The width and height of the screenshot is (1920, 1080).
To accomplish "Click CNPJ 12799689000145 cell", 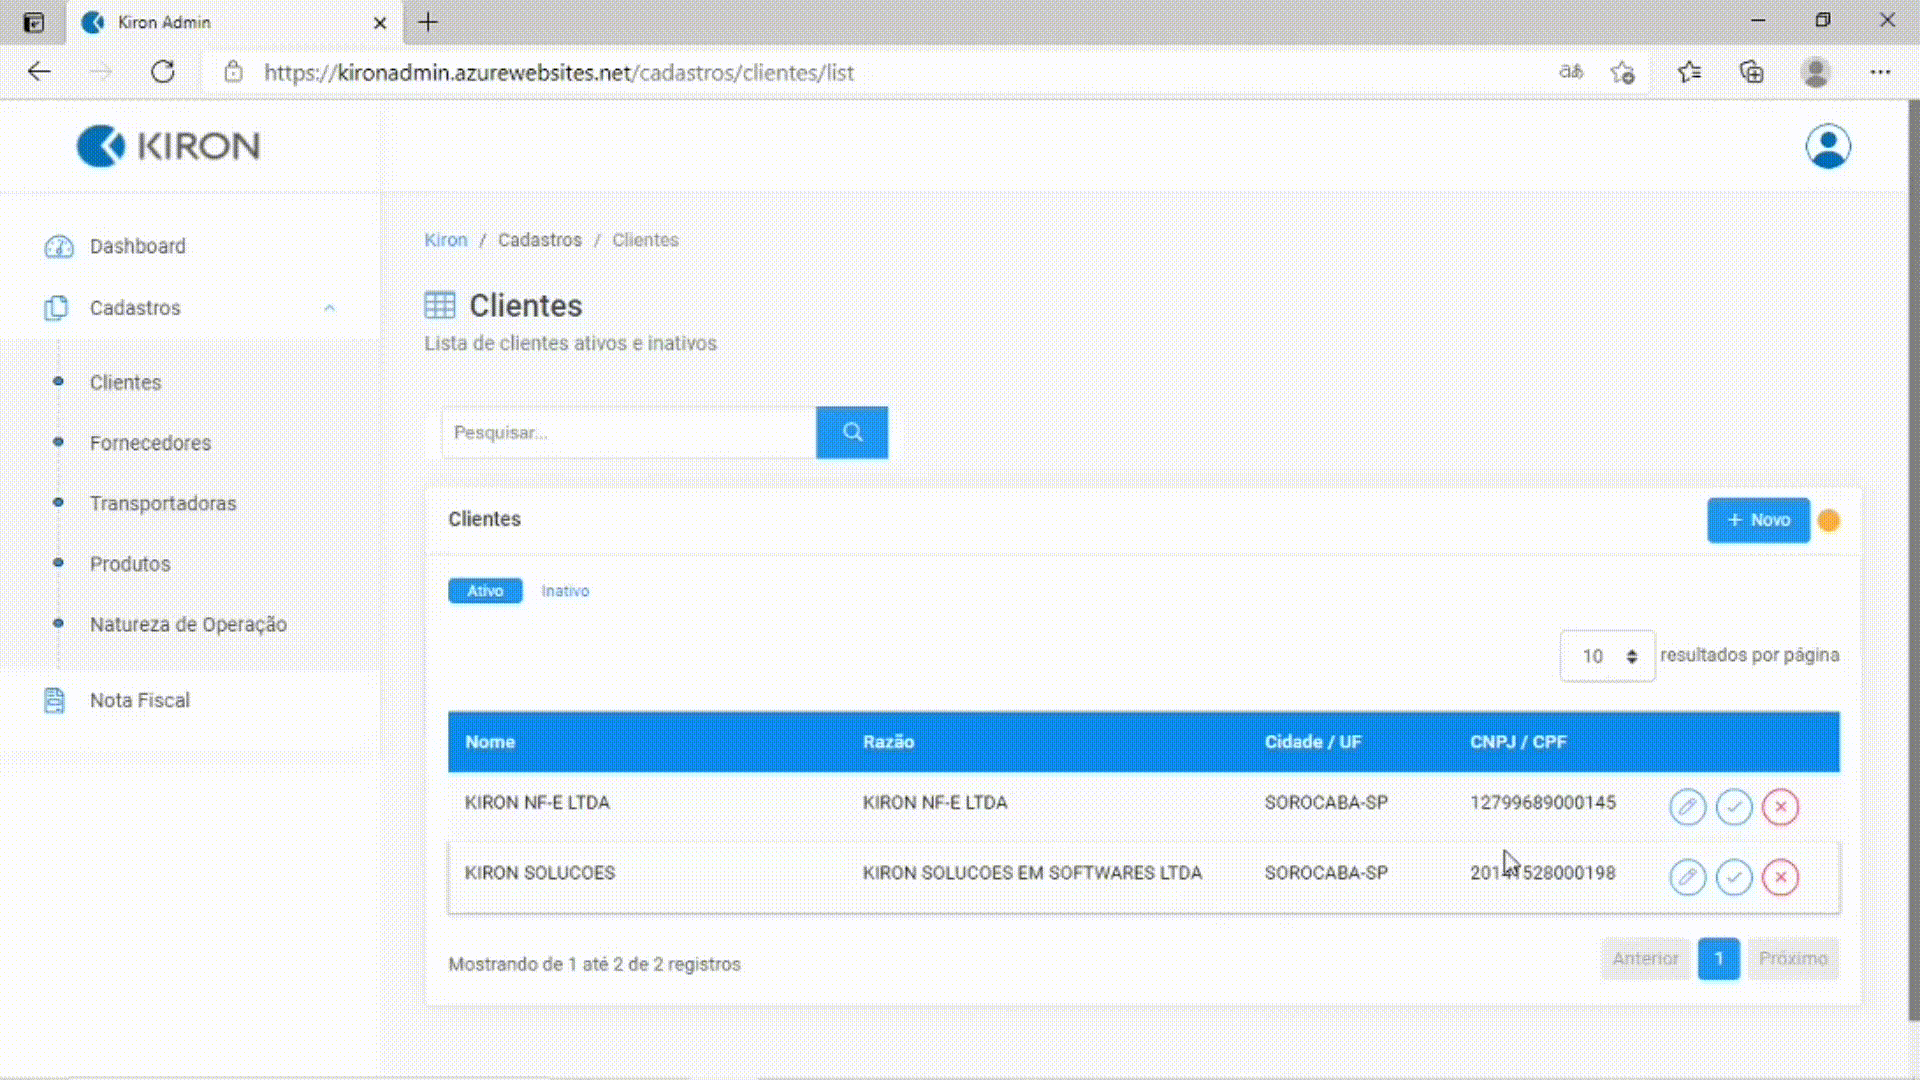I will coord(1542,802).
